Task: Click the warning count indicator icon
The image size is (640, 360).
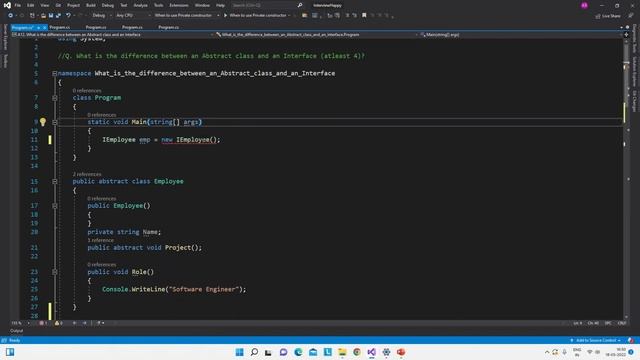Action: 58,323
